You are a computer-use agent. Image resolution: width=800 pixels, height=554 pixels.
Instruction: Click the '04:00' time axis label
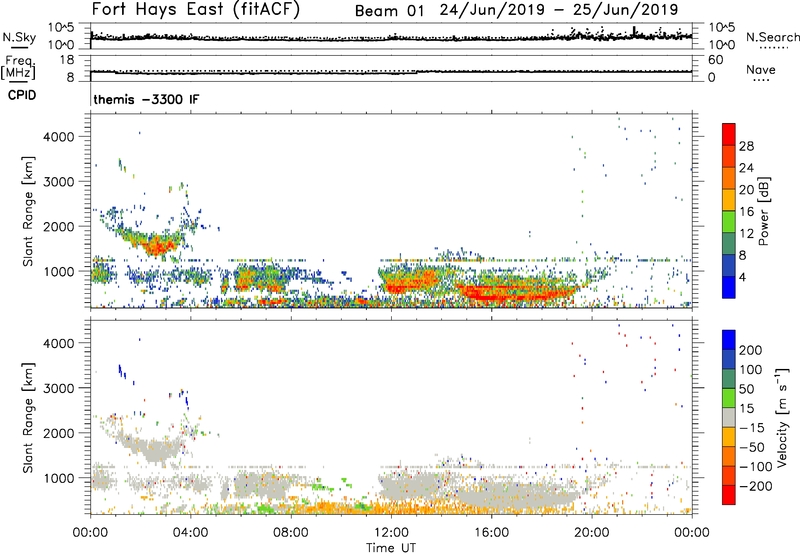coord(191,533)
